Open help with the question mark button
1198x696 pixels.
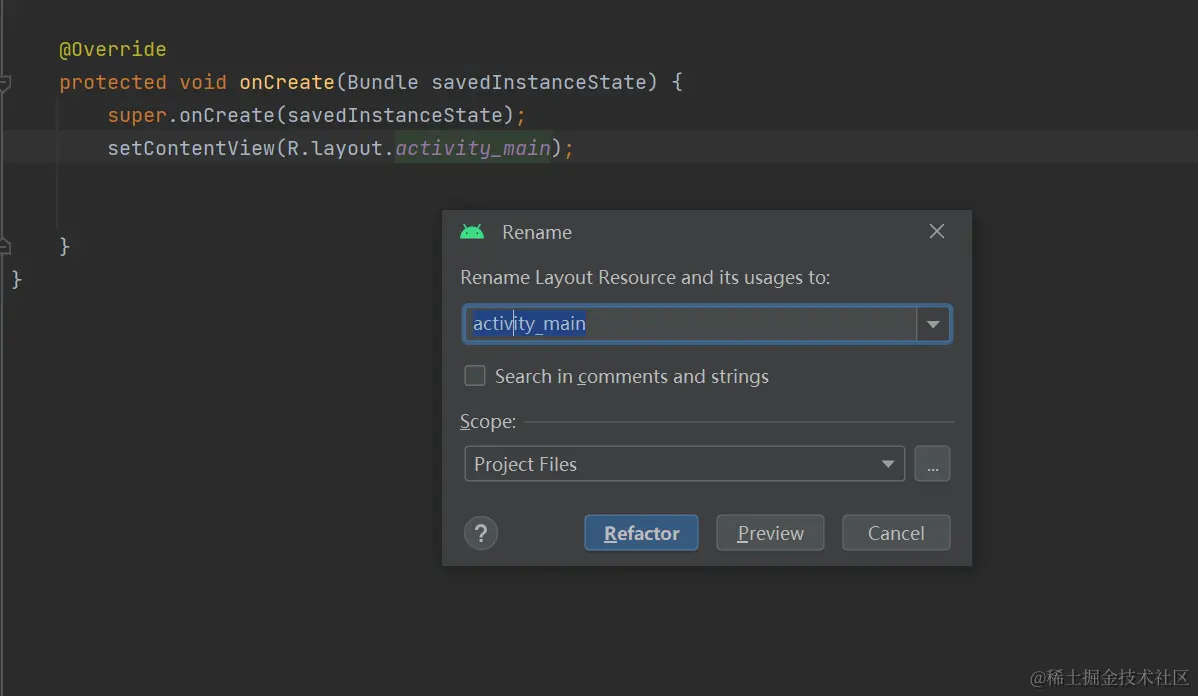(481, 533)
